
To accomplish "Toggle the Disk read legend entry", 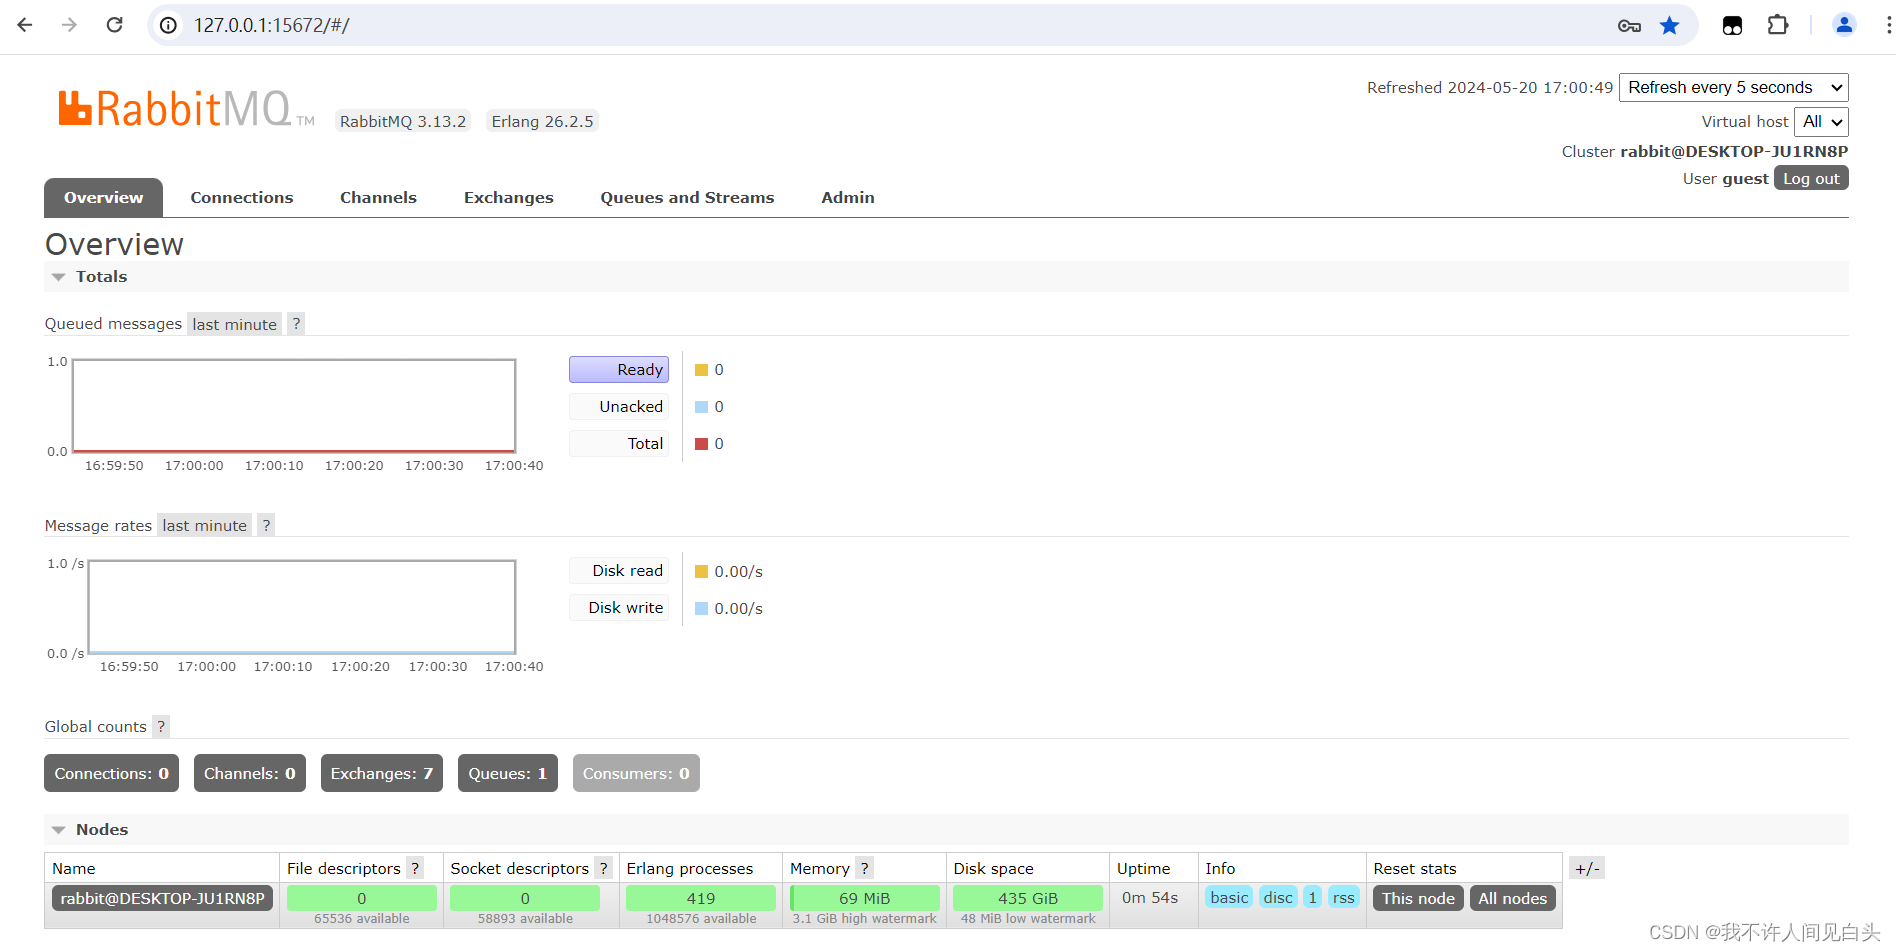I will coord(619,571).
